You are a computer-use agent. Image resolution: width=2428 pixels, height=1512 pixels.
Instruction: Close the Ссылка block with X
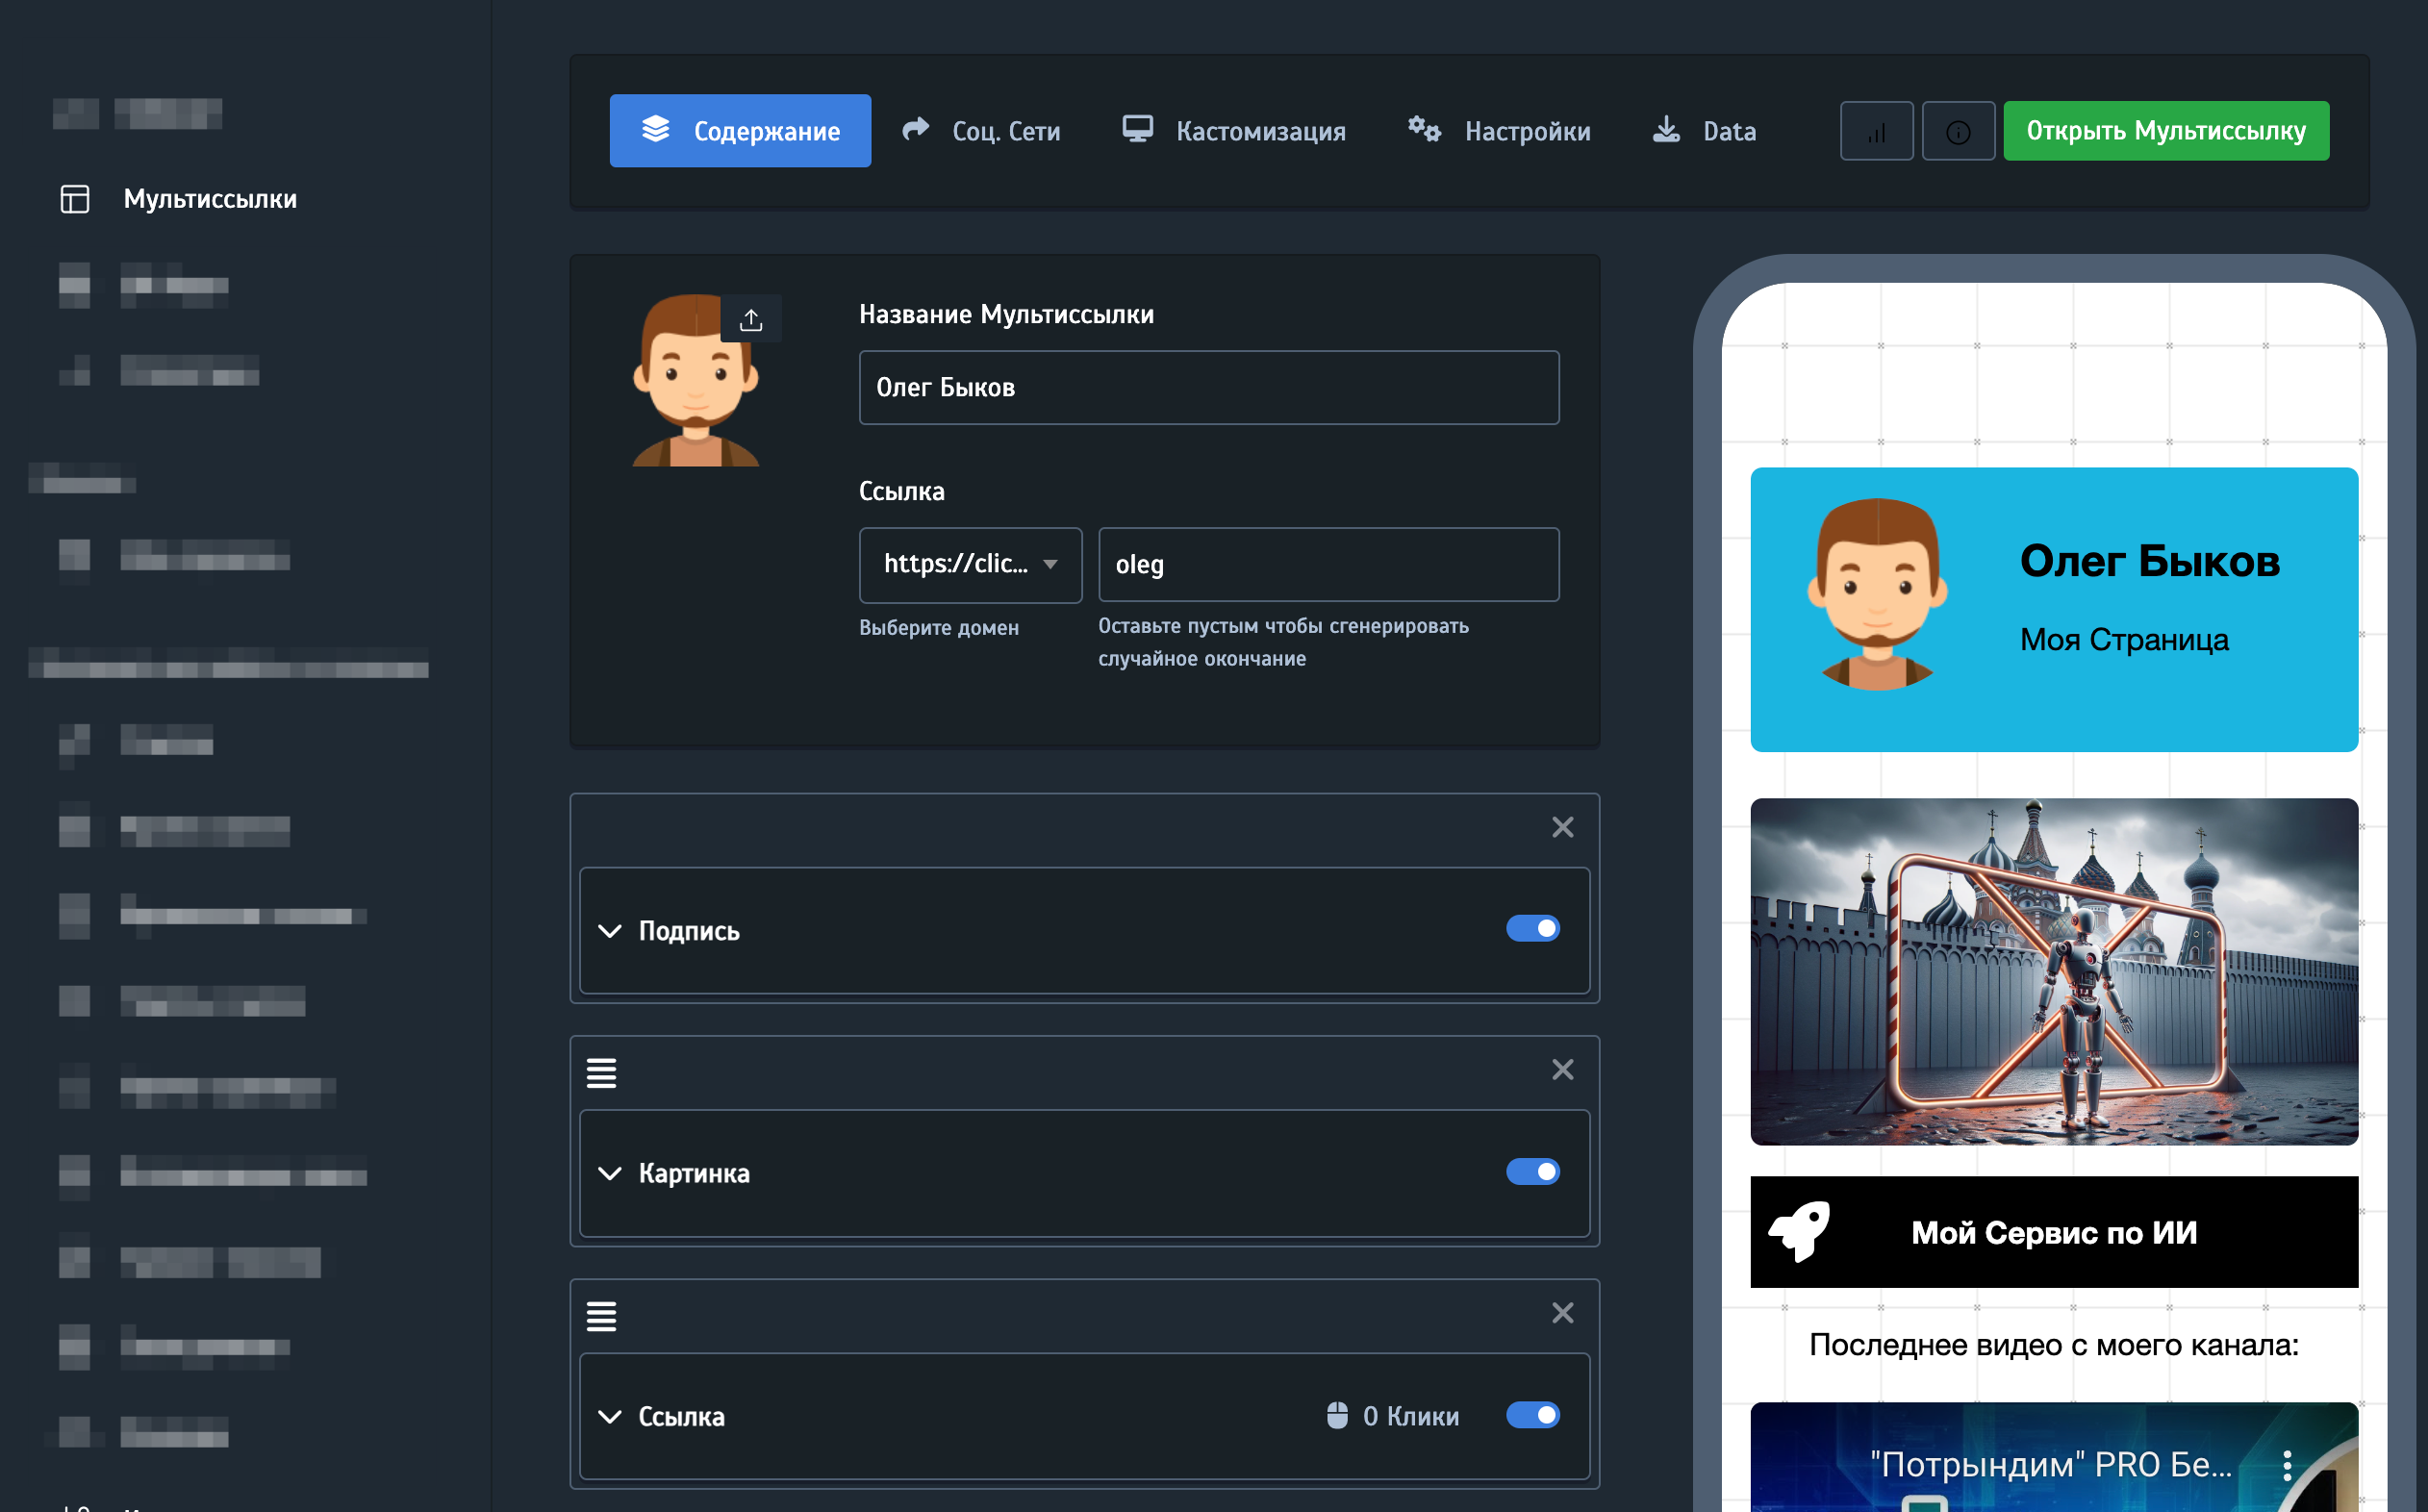[x=1562, y=1313]
